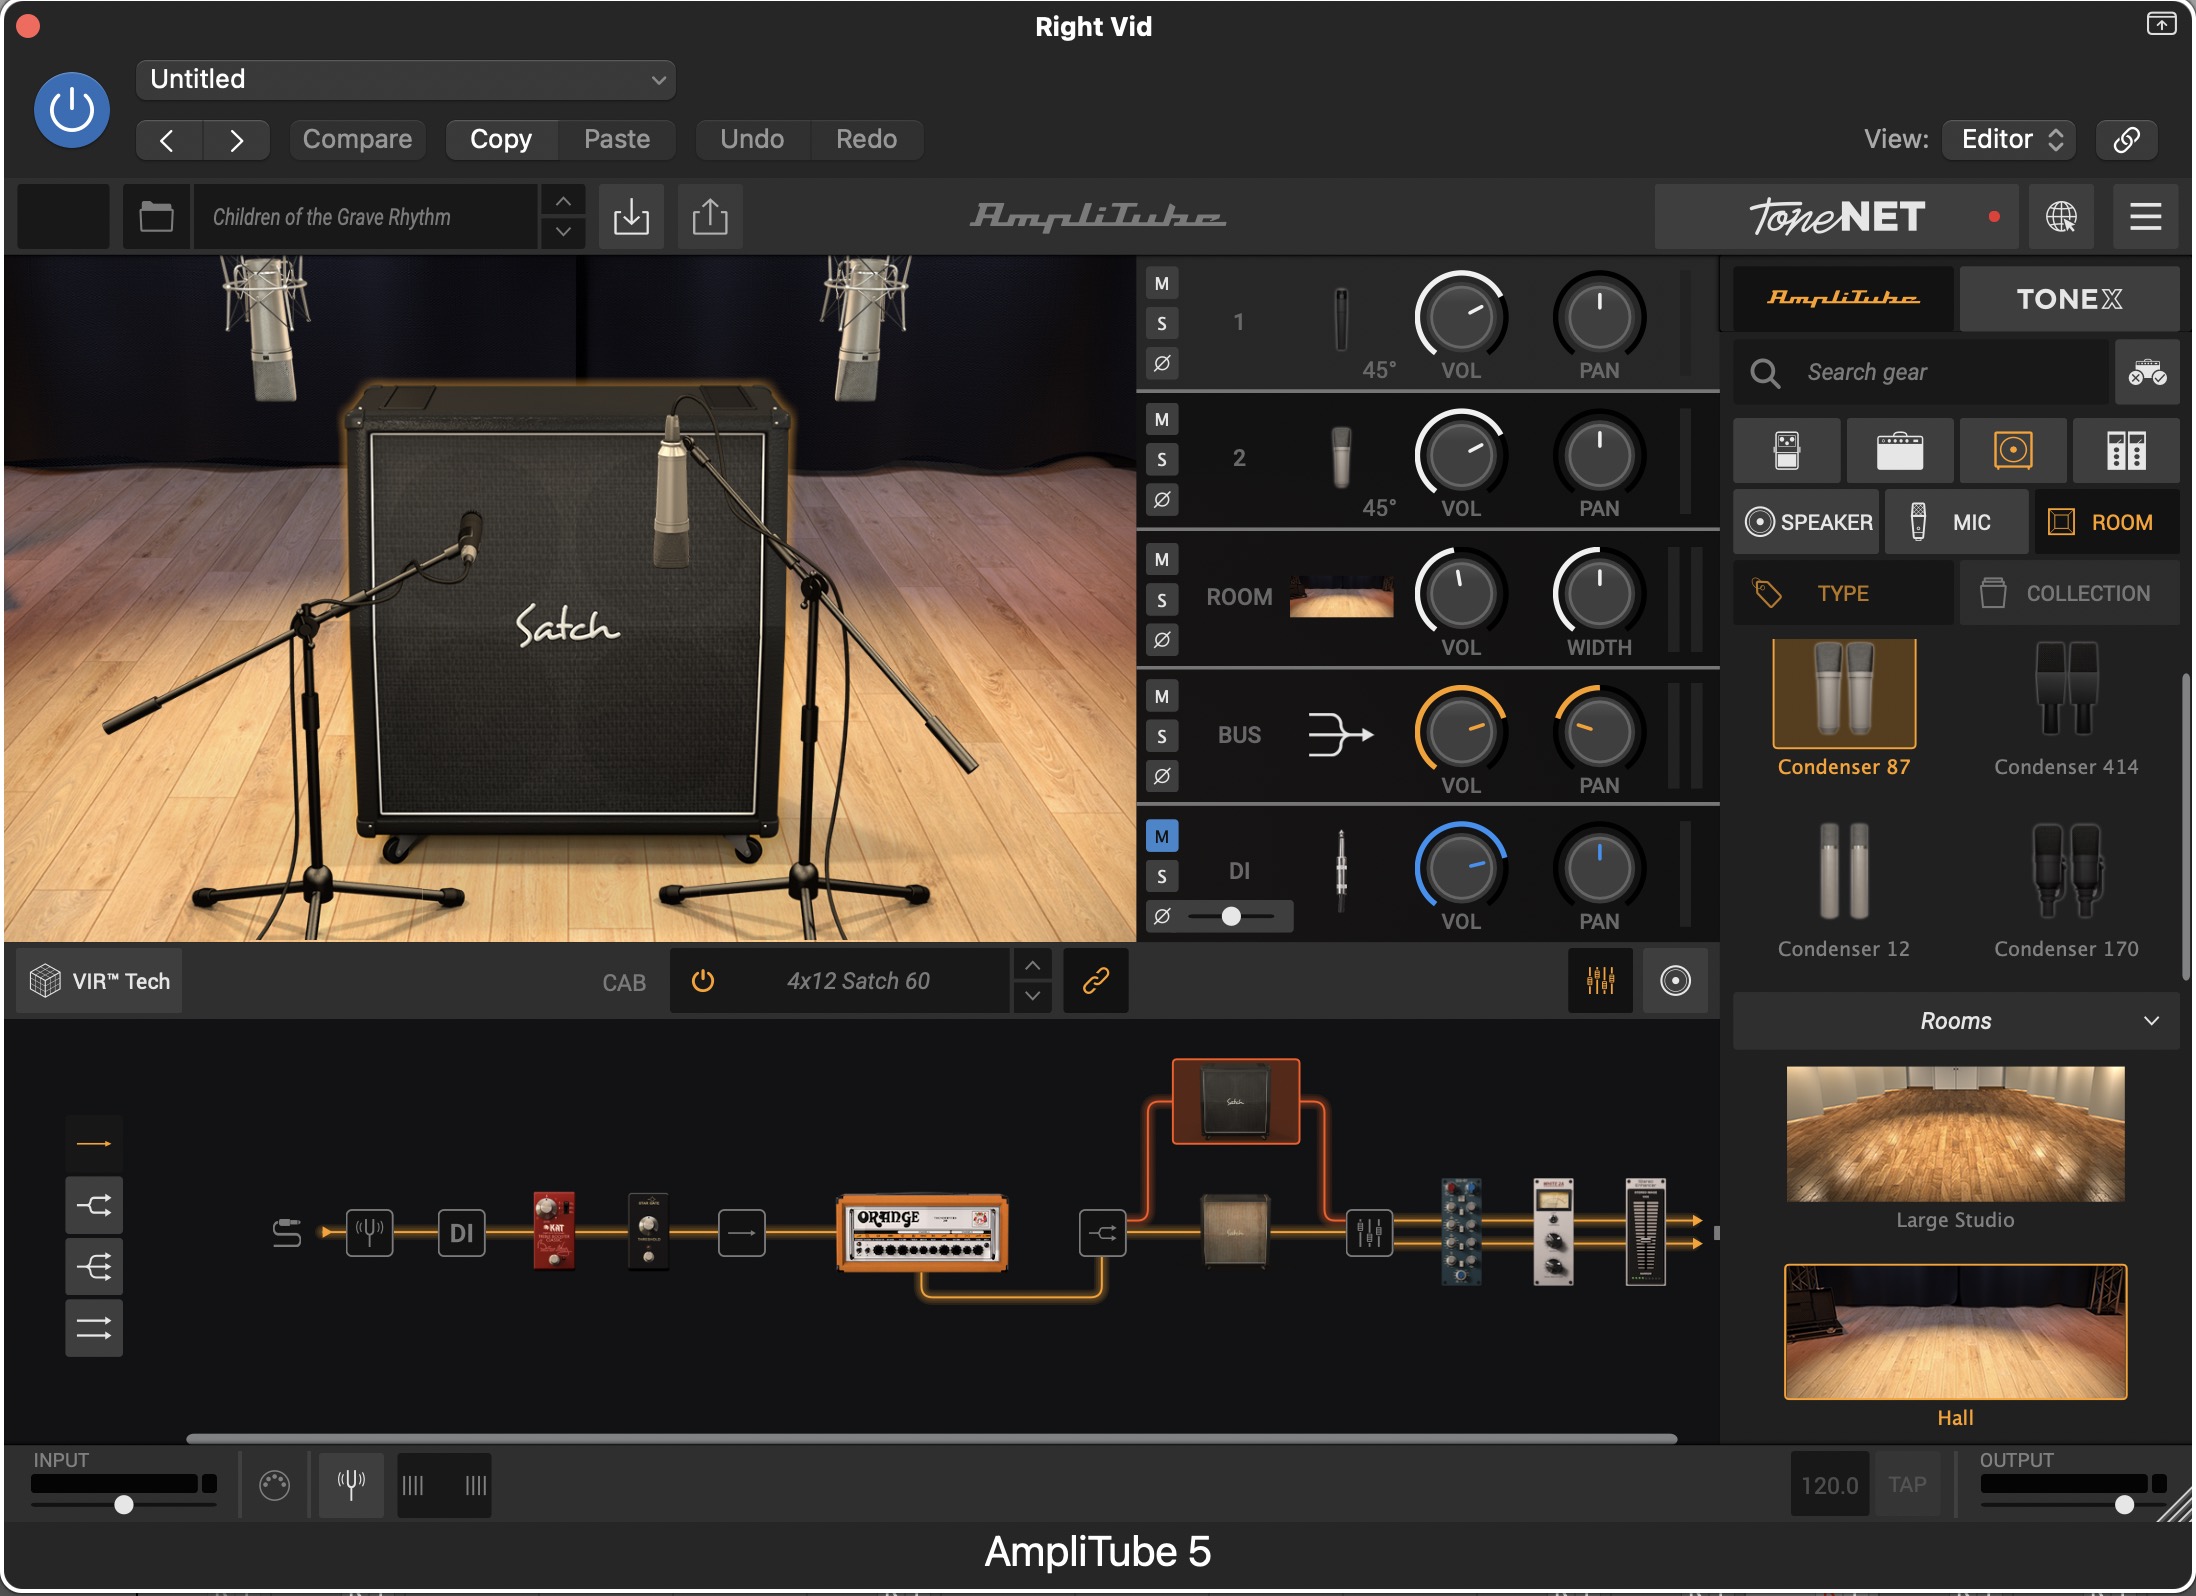Click the export preset share icon
This screenshot has height=1596, width=2196.
(x=710, y=216)
